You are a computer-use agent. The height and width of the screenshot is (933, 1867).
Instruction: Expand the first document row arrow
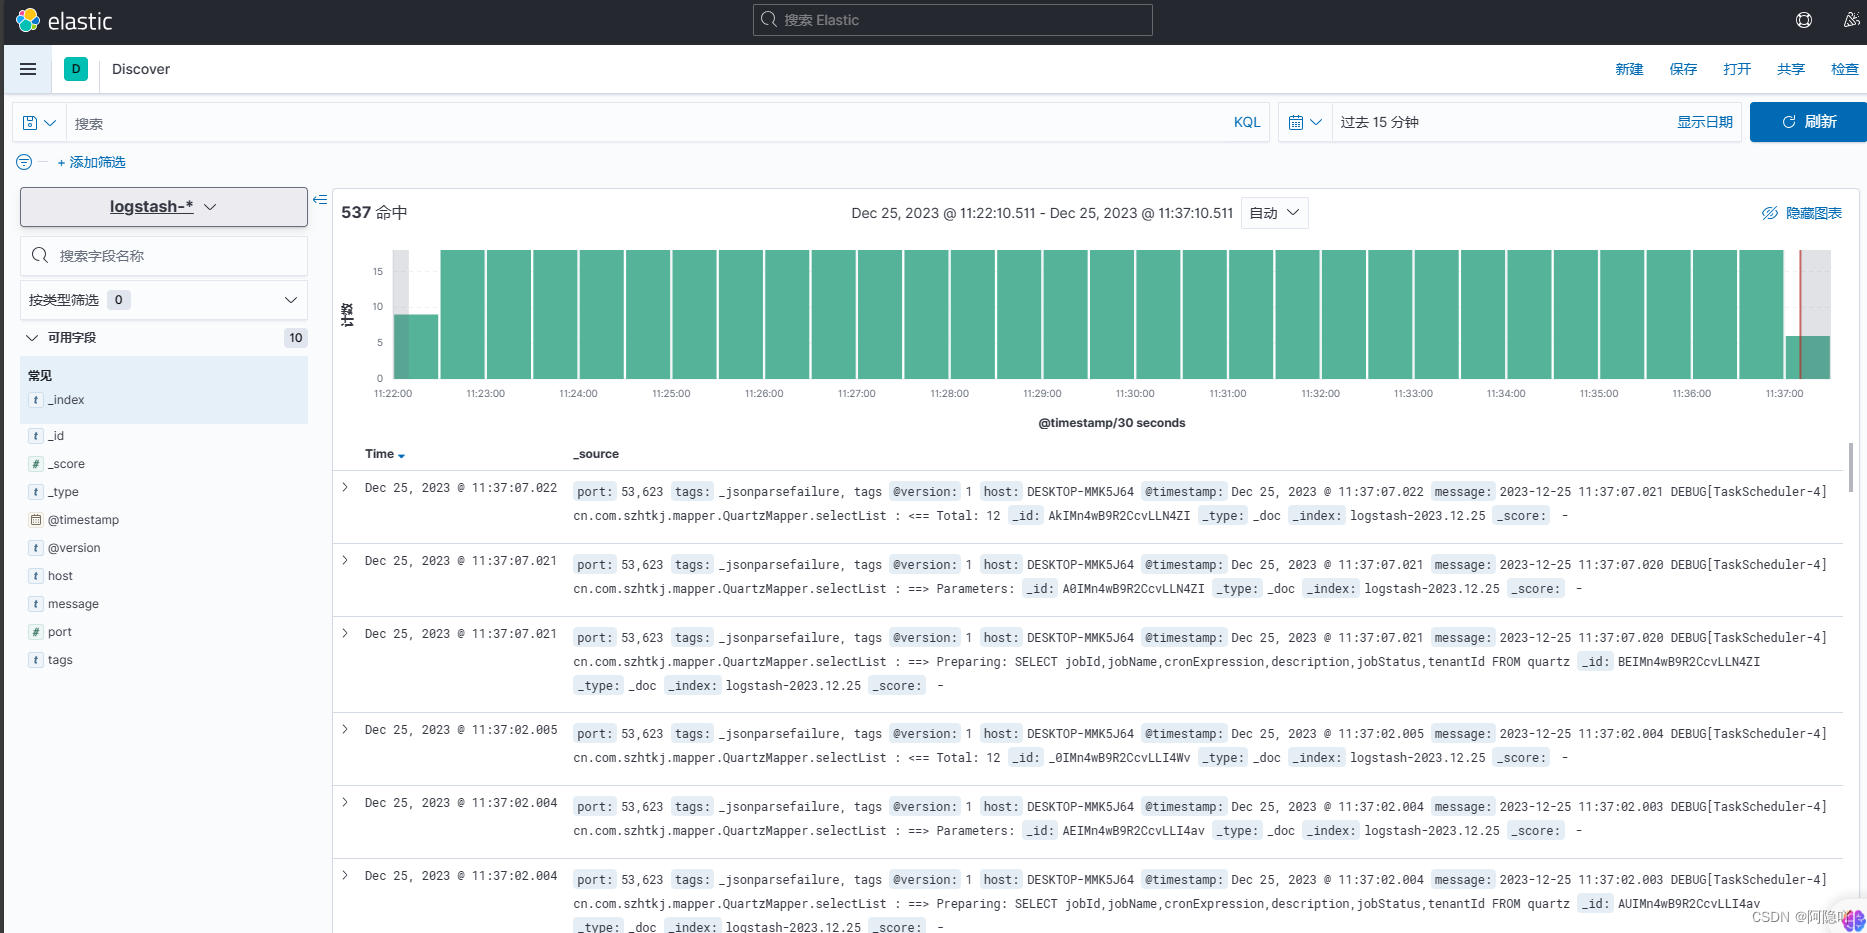(345, 488)
